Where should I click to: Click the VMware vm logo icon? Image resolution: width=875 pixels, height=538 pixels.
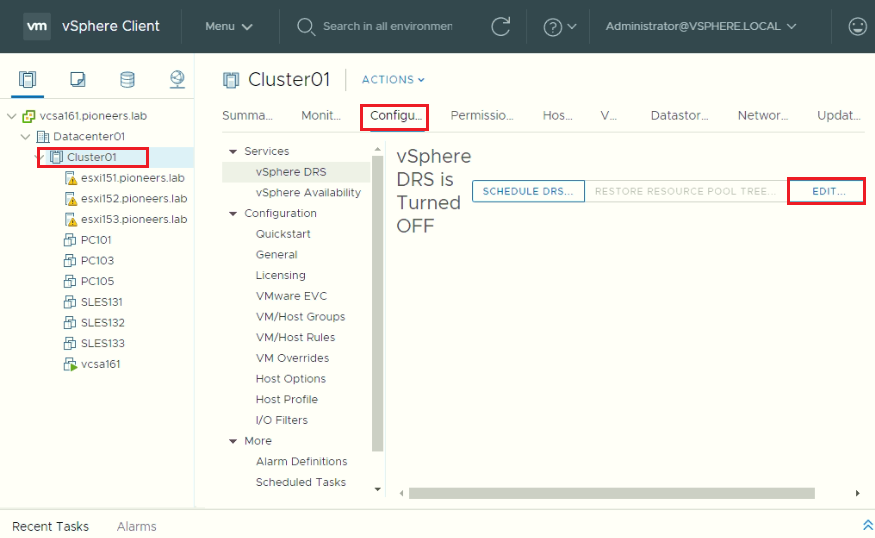[x=37, y=26]
